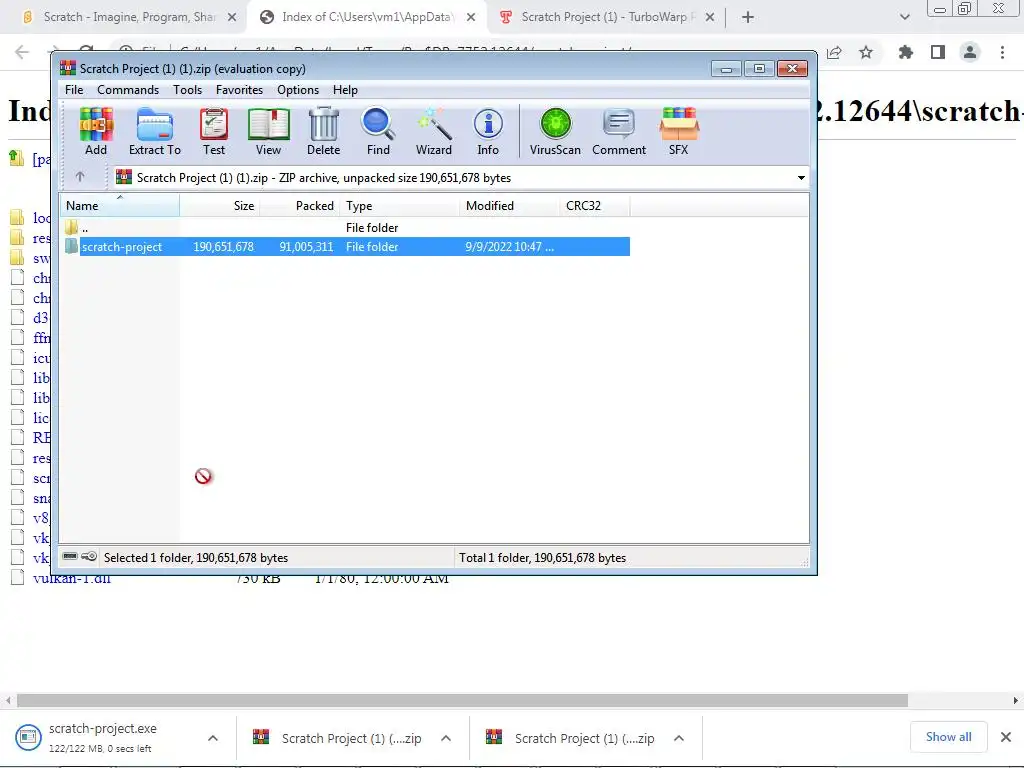
Task: Show archive Info
Action: click(488, 131)
